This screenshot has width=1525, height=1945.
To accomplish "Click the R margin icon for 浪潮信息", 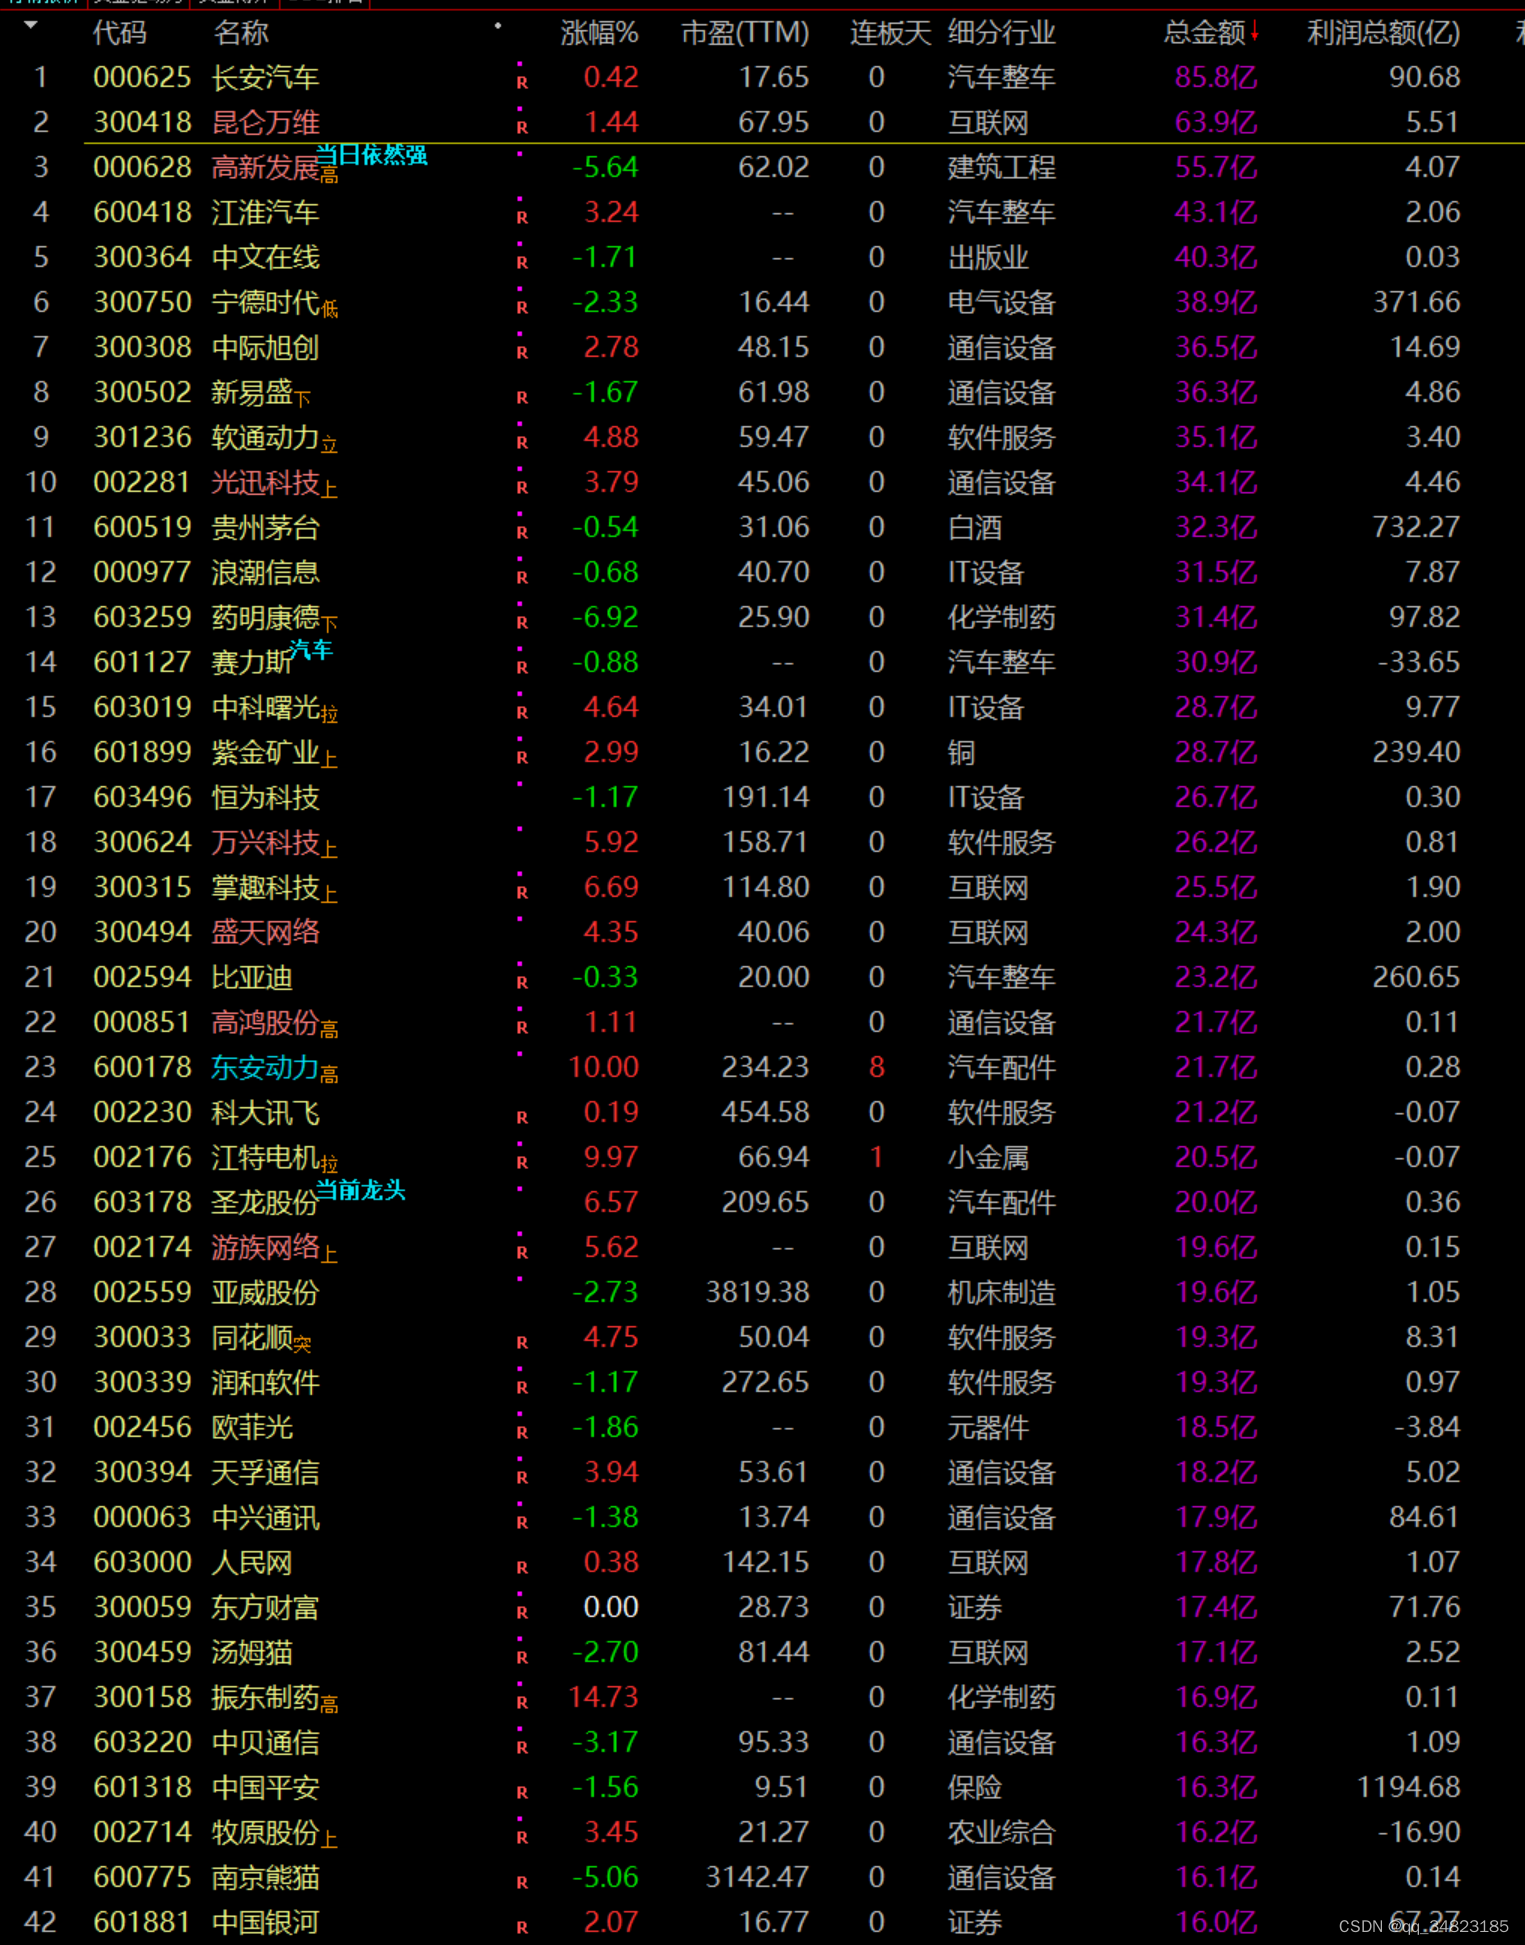I will tap(521, 578).
